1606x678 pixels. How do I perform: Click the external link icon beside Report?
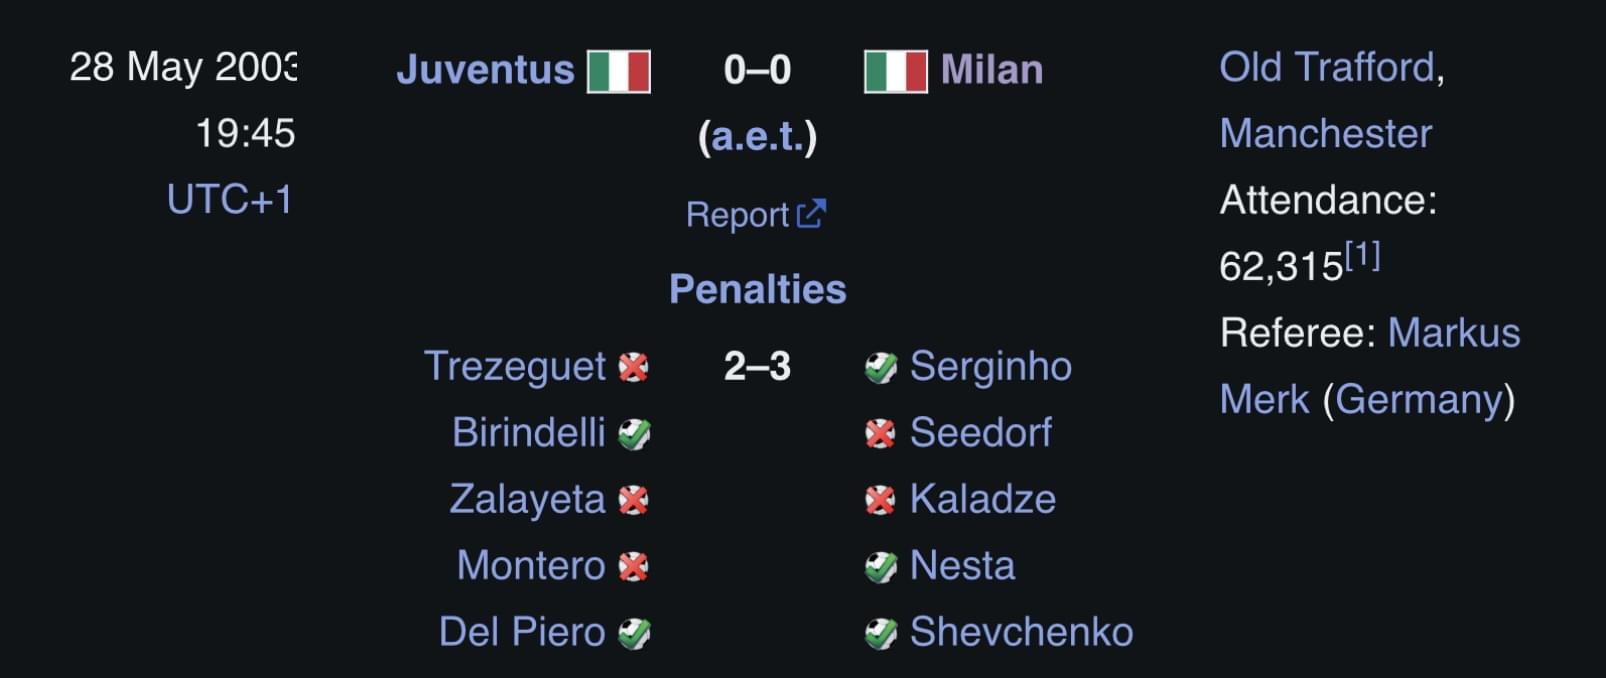[x=811, y=214]
